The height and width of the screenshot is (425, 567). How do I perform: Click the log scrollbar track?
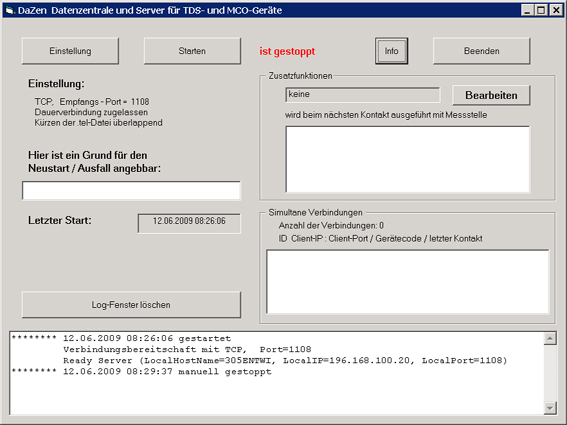(x=550, y=373)
